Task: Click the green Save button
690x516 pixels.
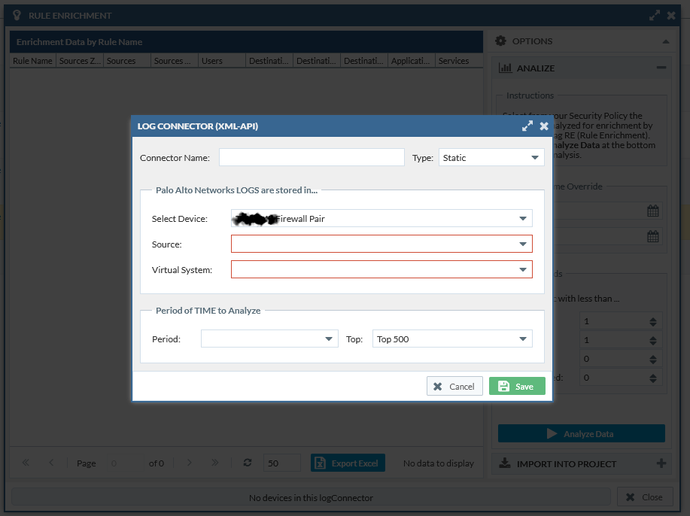Action: tap(516, 386)
